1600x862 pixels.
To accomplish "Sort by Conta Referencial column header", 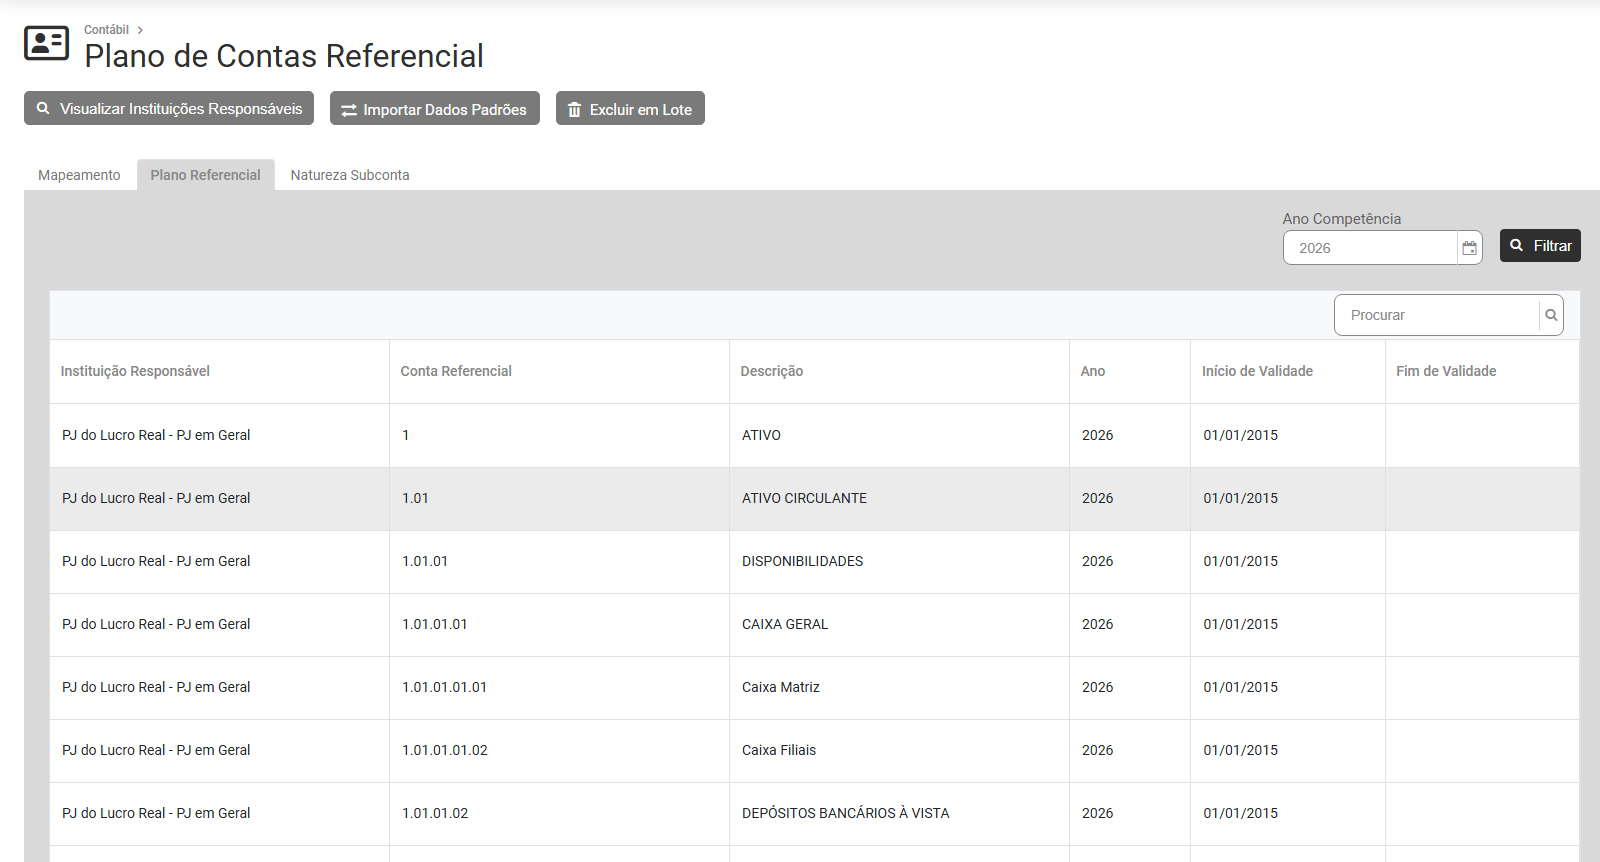I will coord(456,371).
